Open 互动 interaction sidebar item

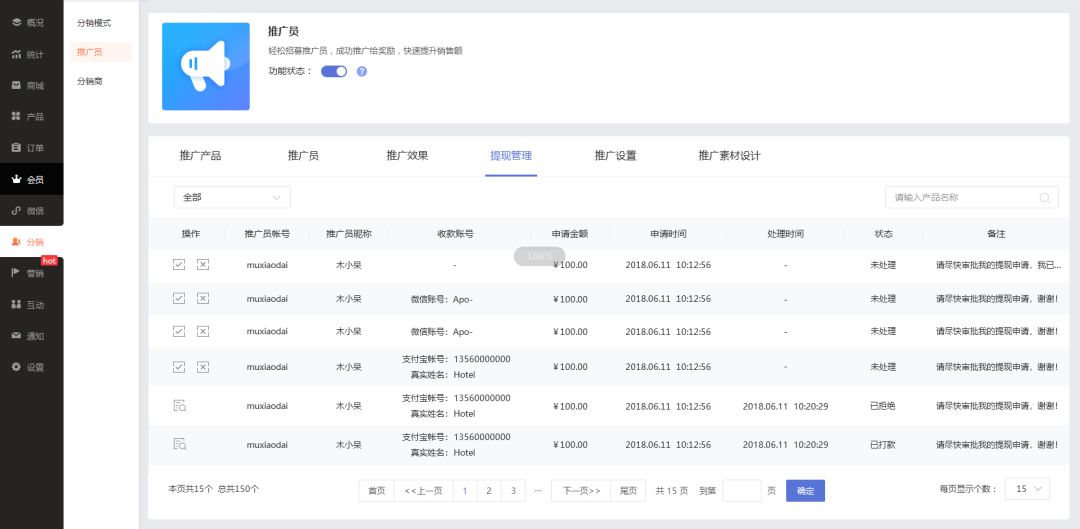28,304
